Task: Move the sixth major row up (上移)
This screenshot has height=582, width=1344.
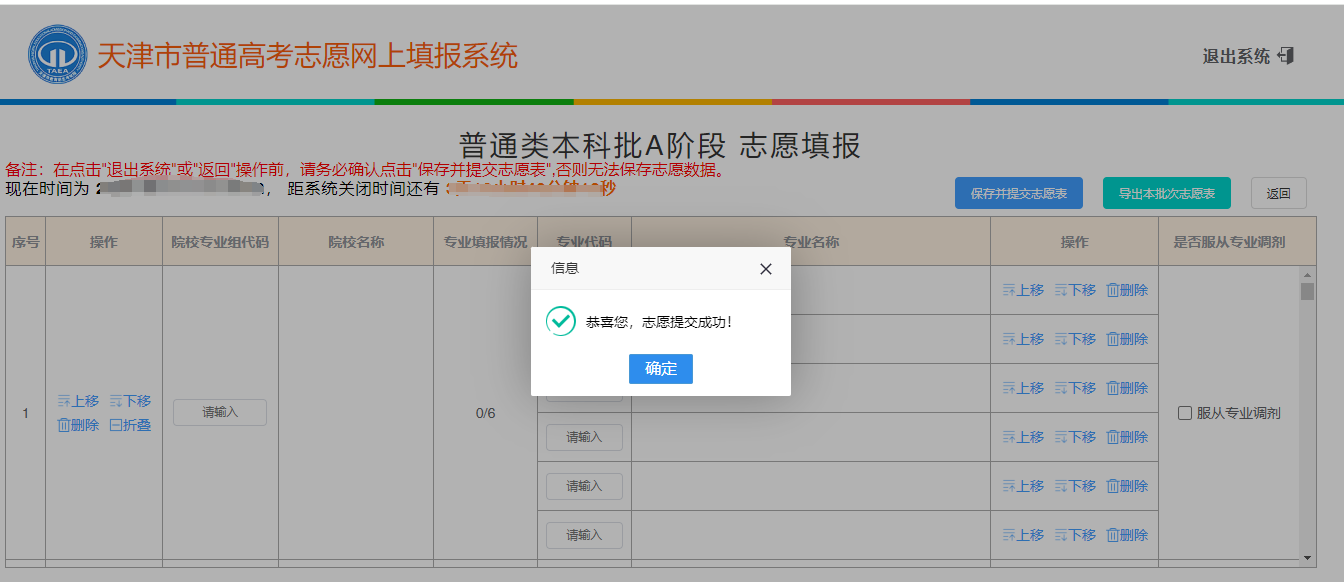Action: point(1023,535)
